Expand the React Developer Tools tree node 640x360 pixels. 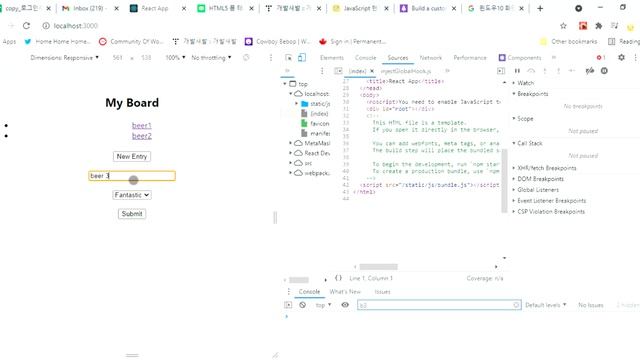[x=291, y=153]
